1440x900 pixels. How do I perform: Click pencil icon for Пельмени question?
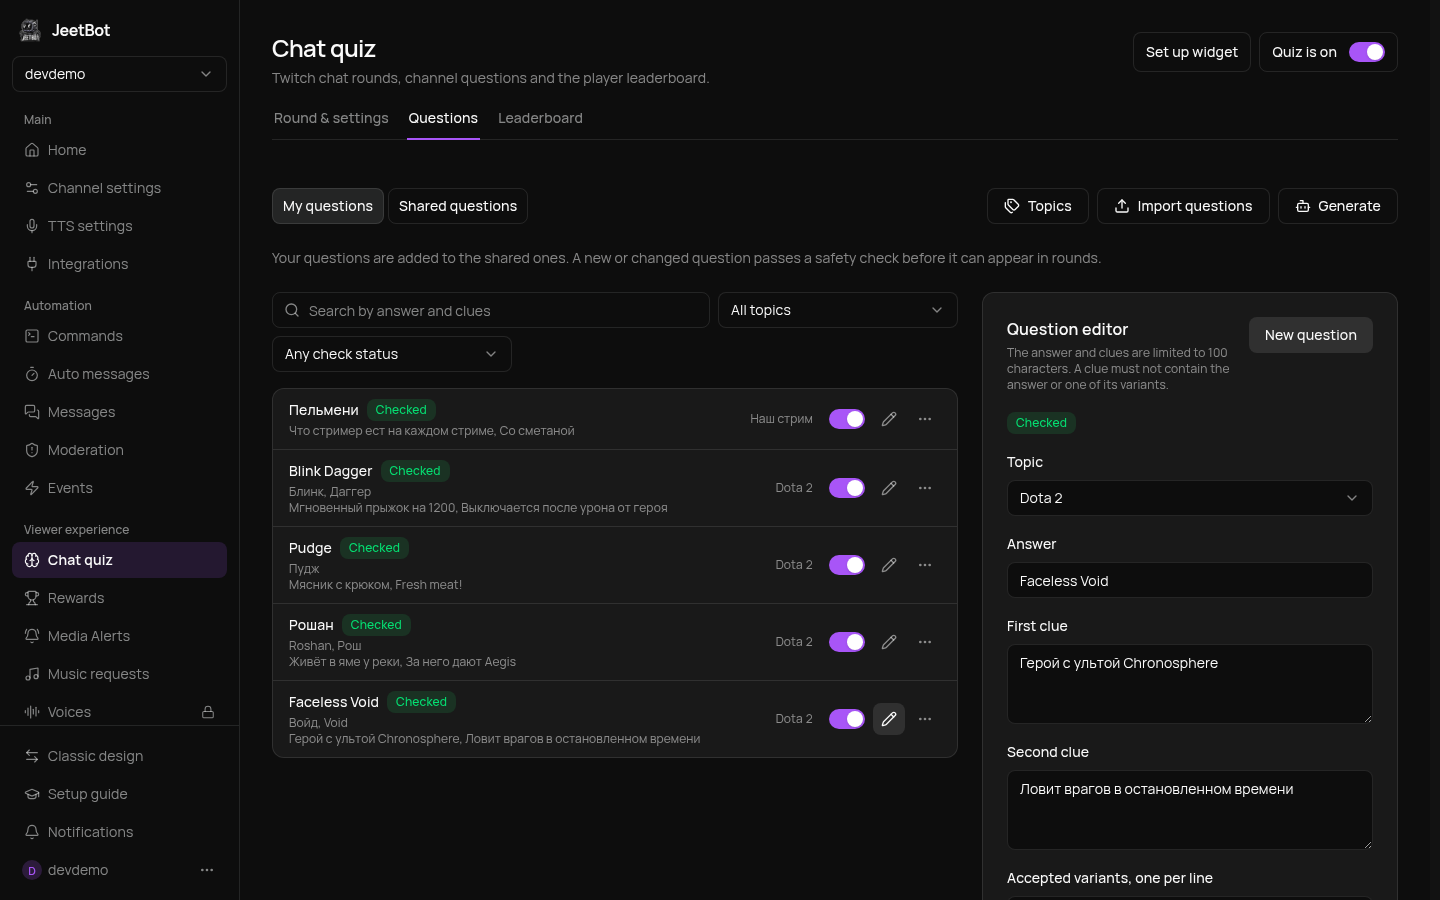(x=889, y=419)
